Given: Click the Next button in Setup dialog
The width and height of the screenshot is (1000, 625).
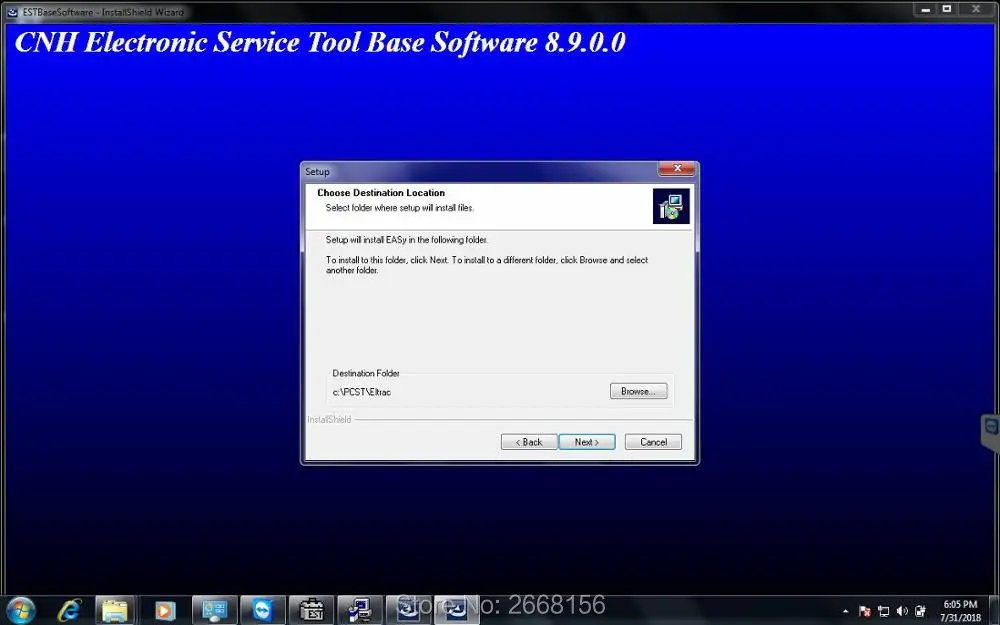Looking at the screenshot, I should pyautogui.click(x=587, y=442).
